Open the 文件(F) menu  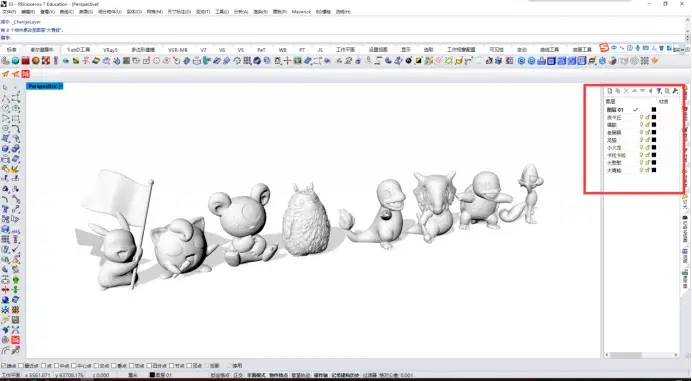pyautogui.click(x=9, y=12)
